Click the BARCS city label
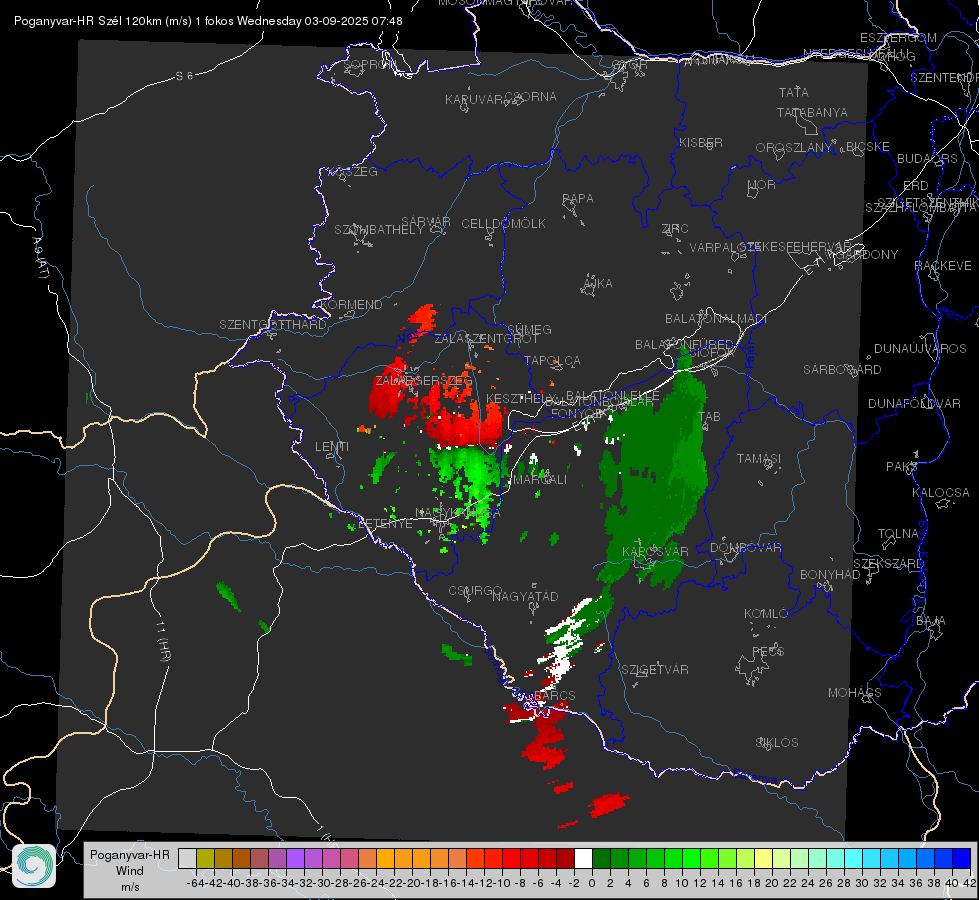 point(554,695)
